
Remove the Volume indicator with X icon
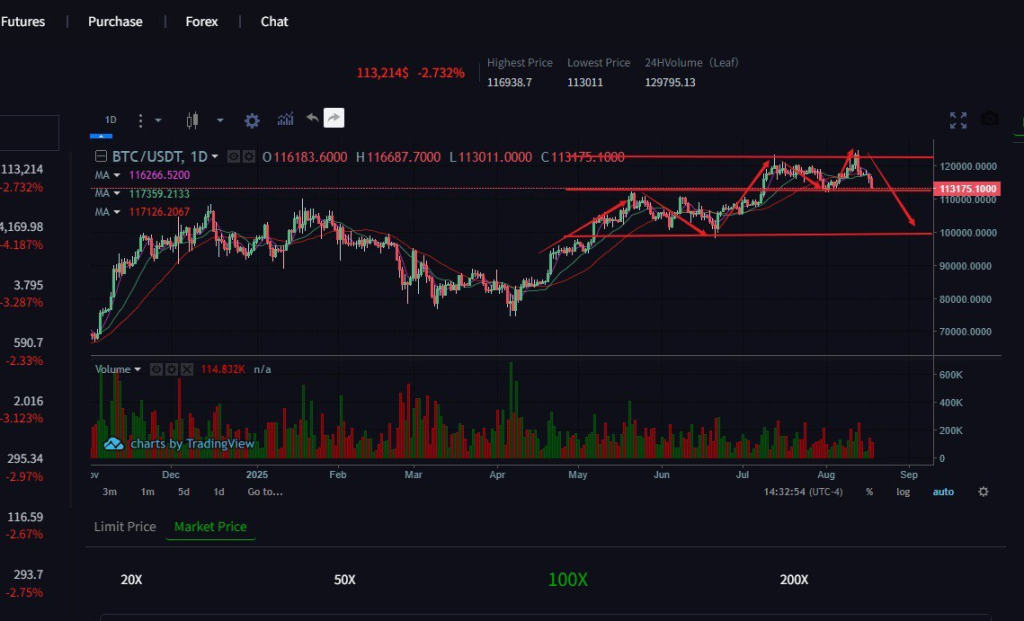[187, 369]
